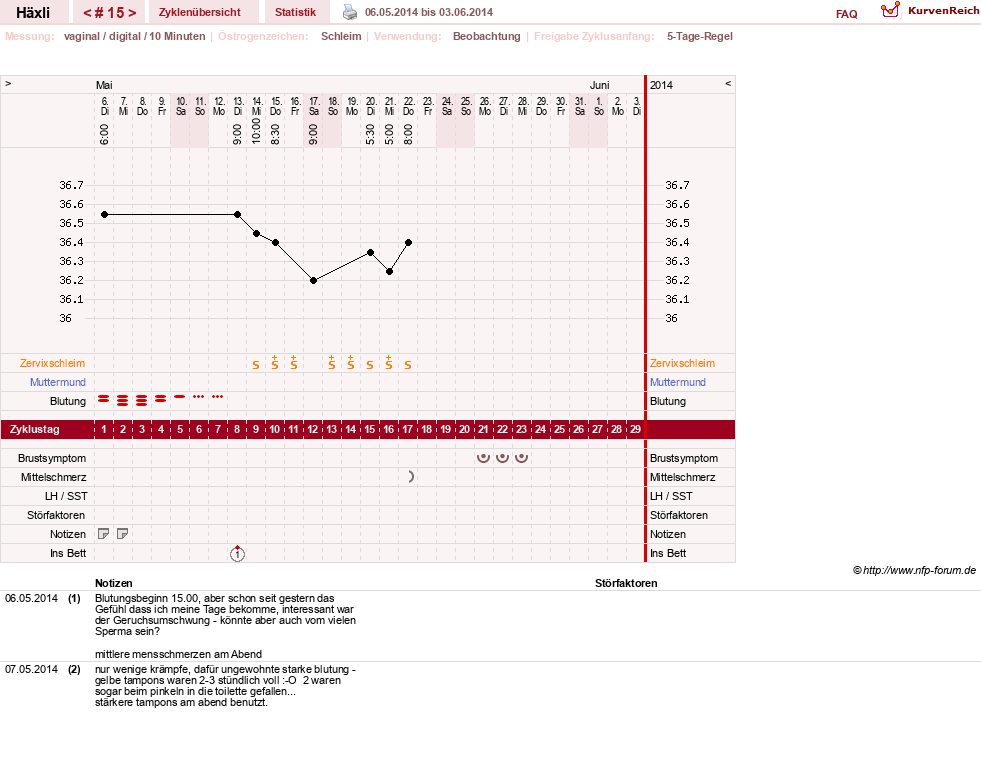Click the Mittelschmerz symbol on cycle day 17
The image size is (981, 757).
410,477
